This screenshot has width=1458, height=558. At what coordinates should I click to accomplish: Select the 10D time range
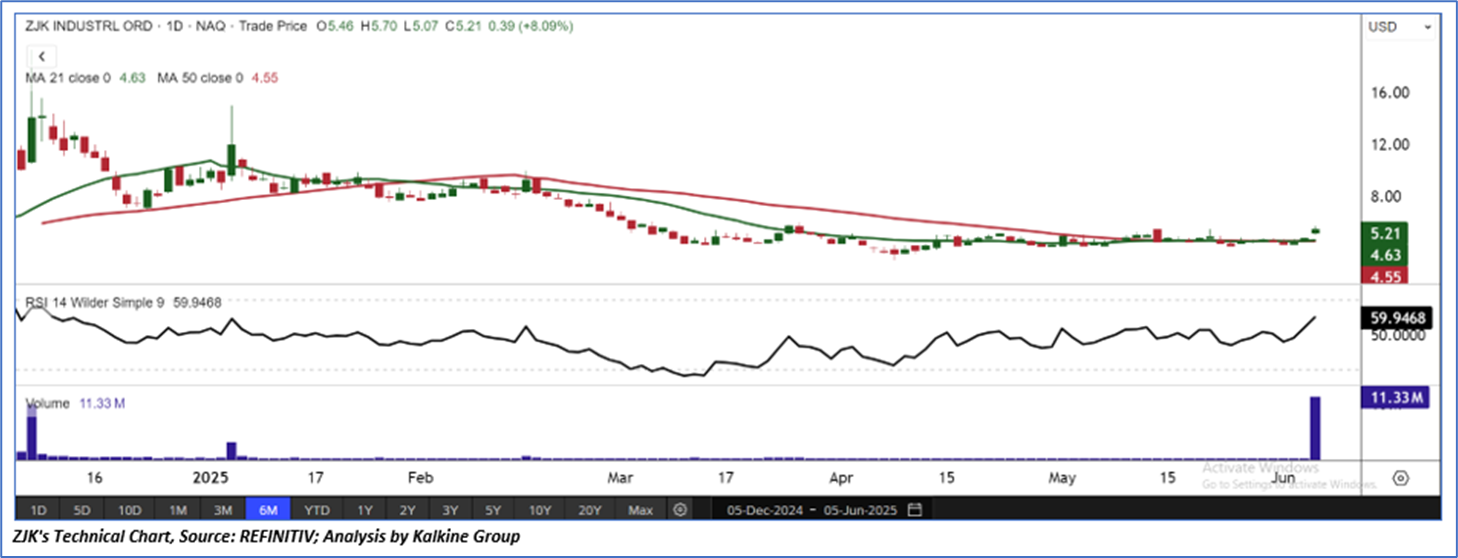pyautogui.click(x=129, y=510)
